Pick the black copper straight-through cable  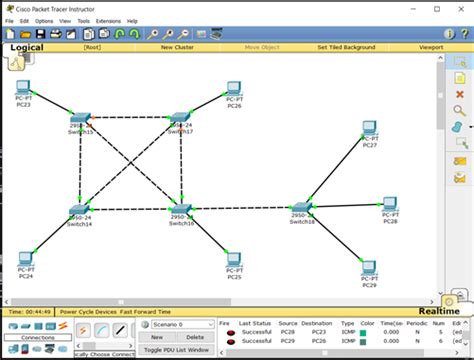click(x=120, y=330)
